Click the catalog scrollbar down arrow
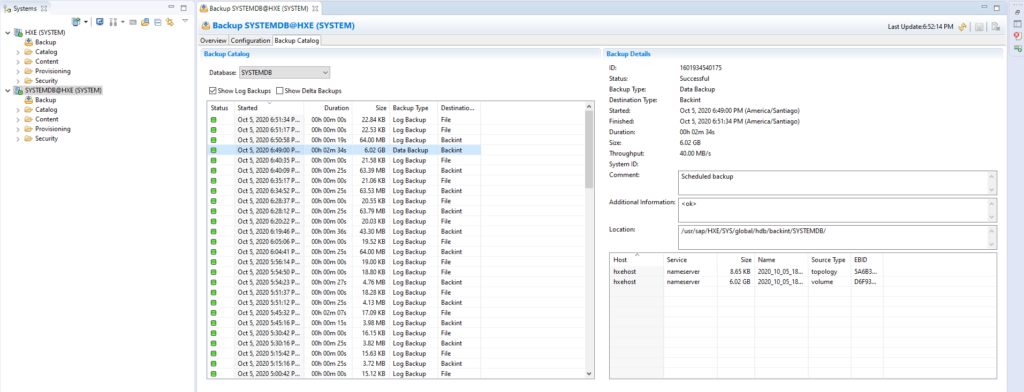Screen dimensions: 1024x392 click(x=590, y=374)
